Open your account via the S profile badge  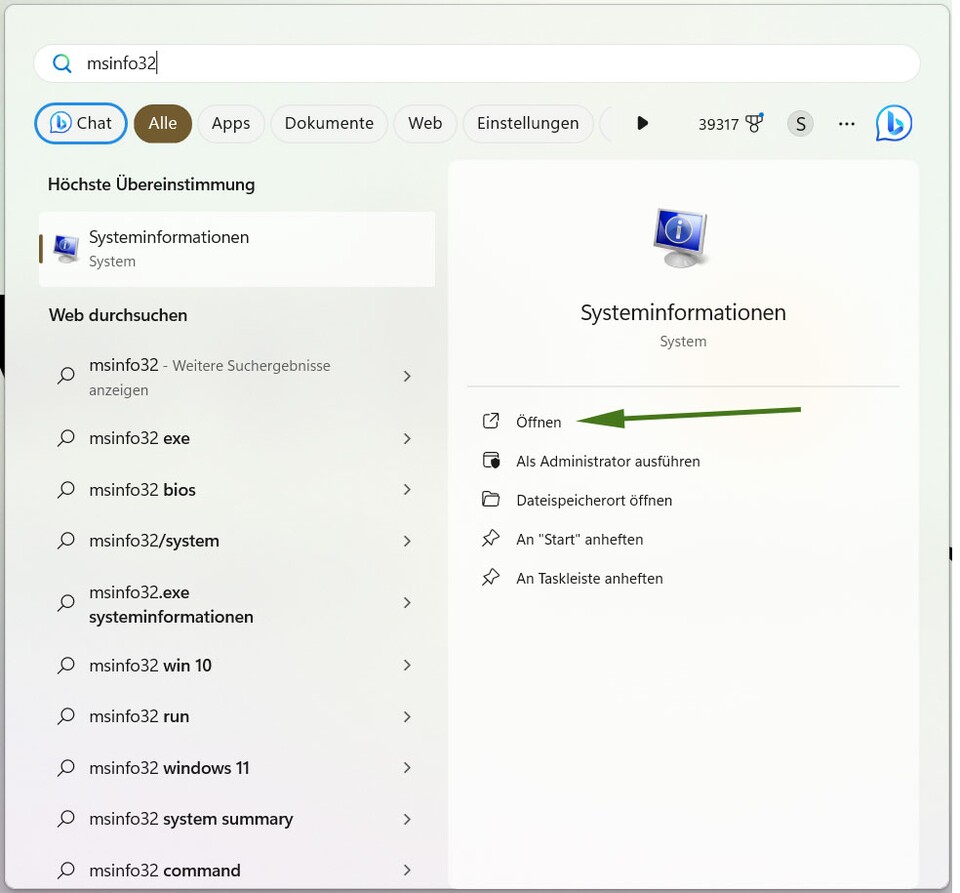click(x=800, y=123)
